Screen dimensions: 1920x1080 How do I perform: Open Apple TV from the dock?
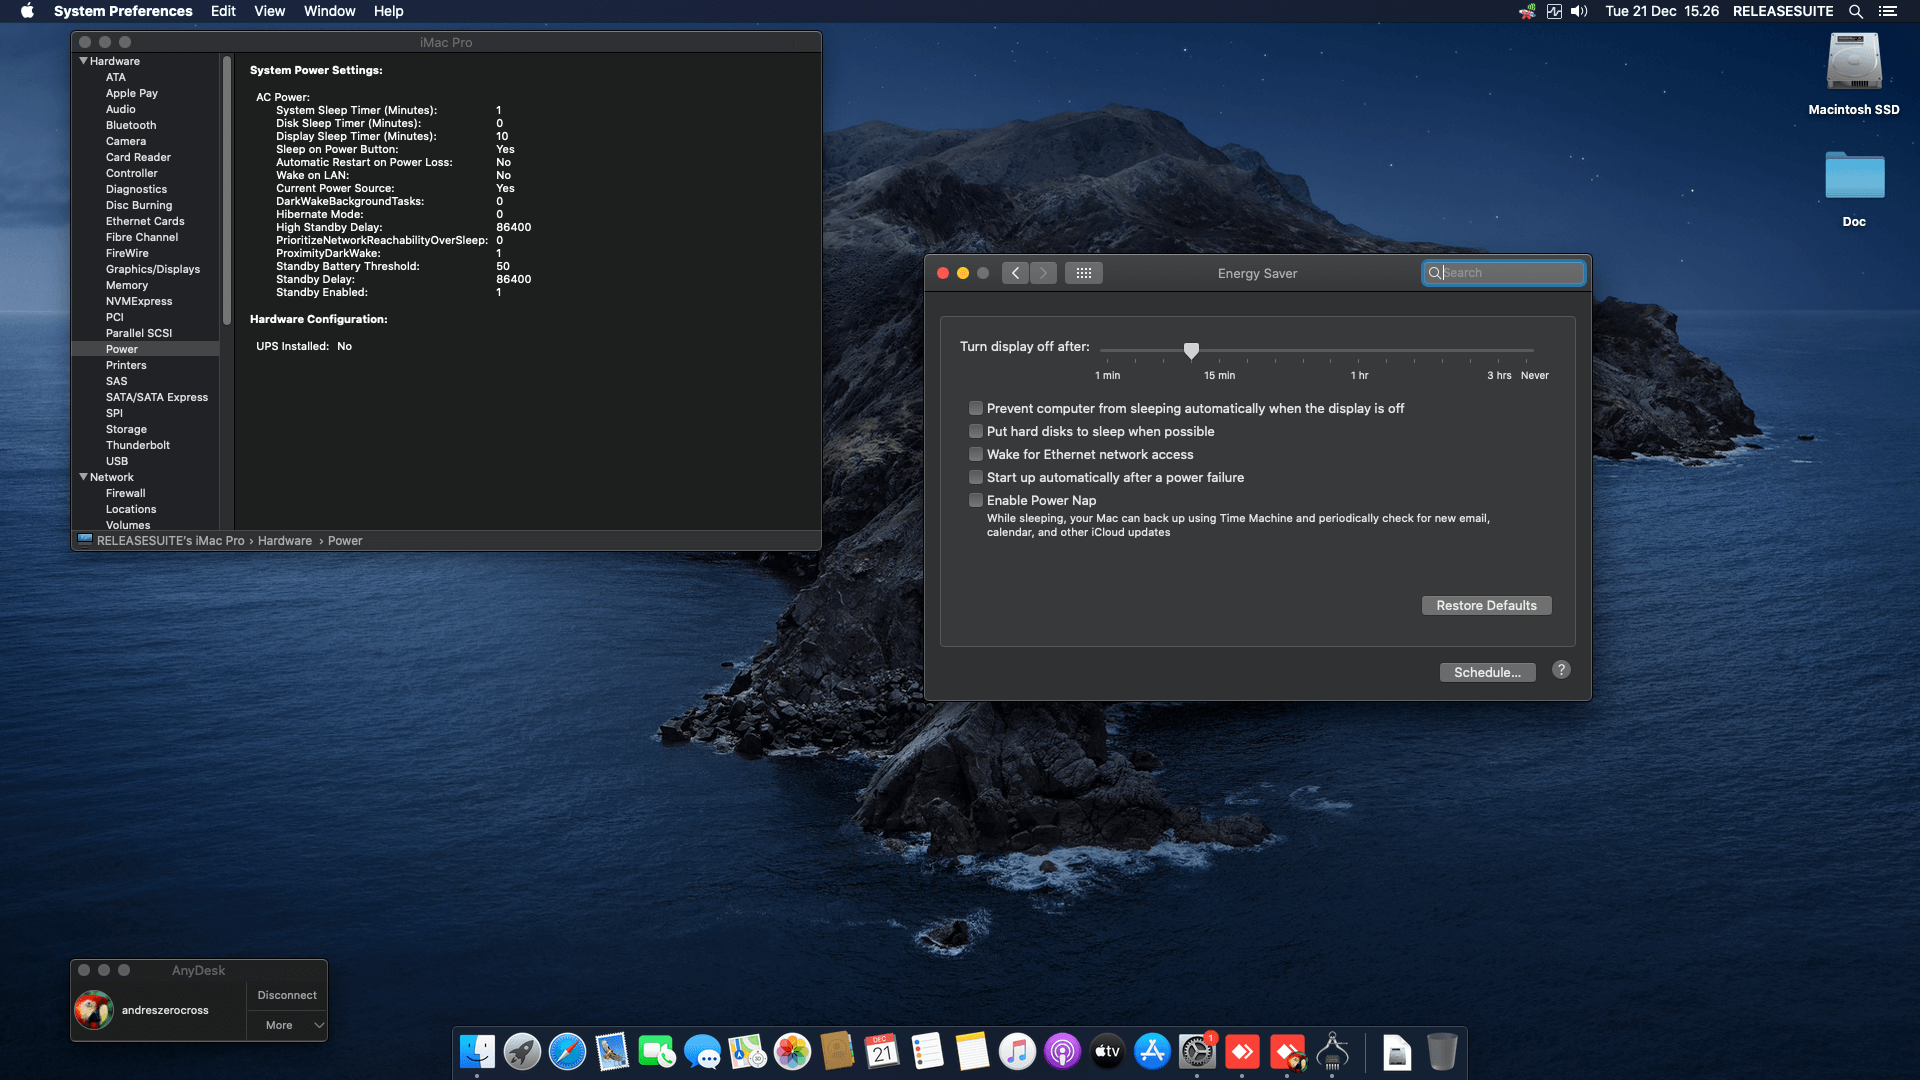(x=1107, y=1052)
